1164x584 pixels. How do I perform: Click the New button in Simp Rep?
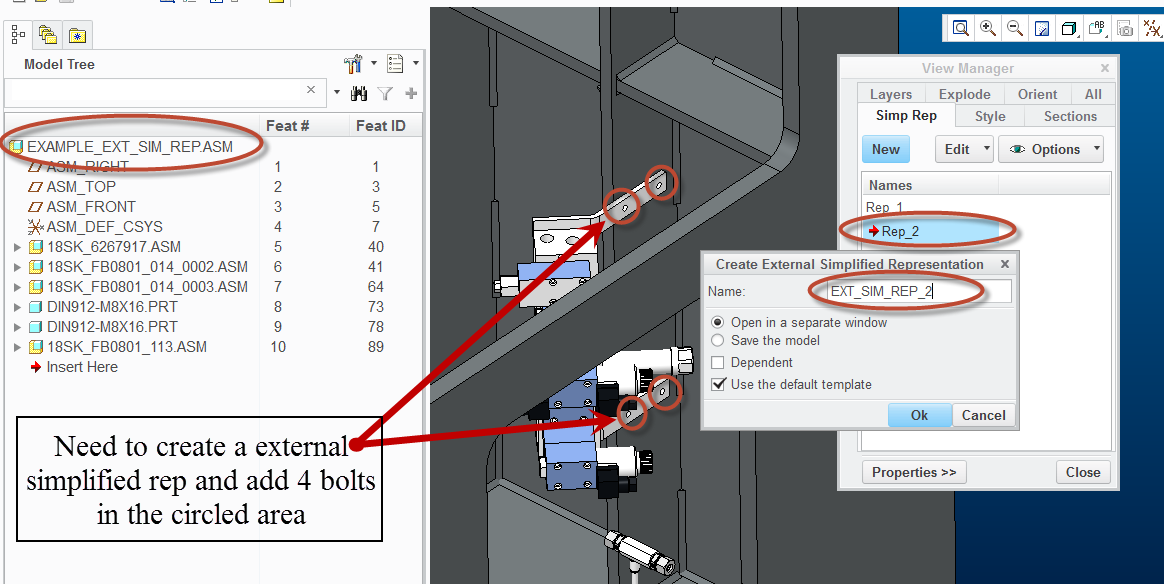click(x=885, y=149)
